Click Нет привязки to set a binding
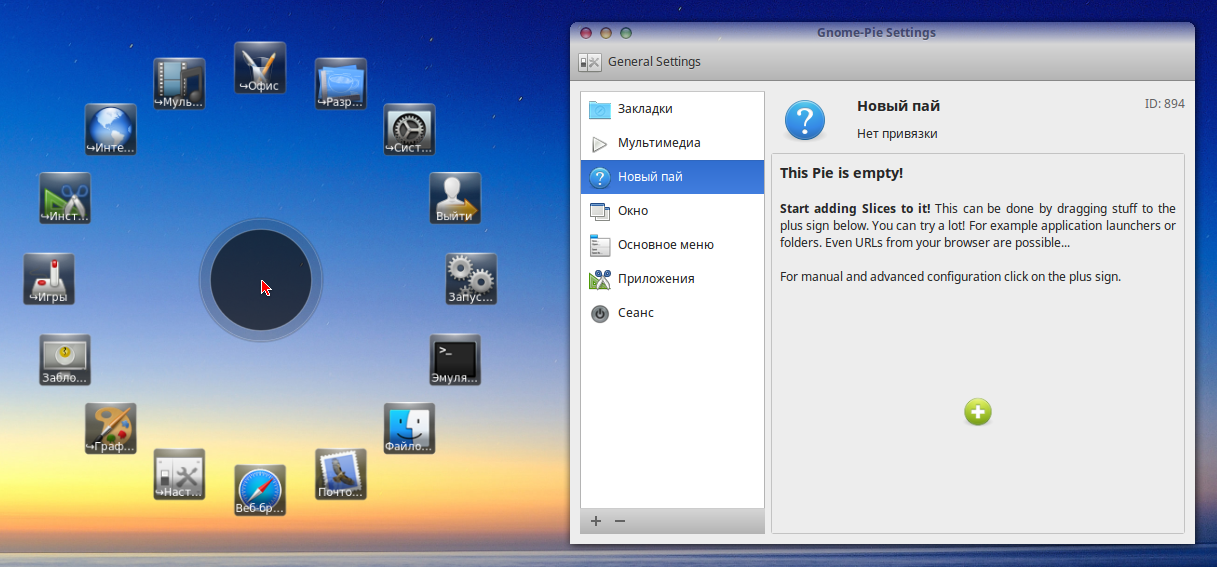The width and height of the screenshot is (1217, 567). tap(897, 134)
